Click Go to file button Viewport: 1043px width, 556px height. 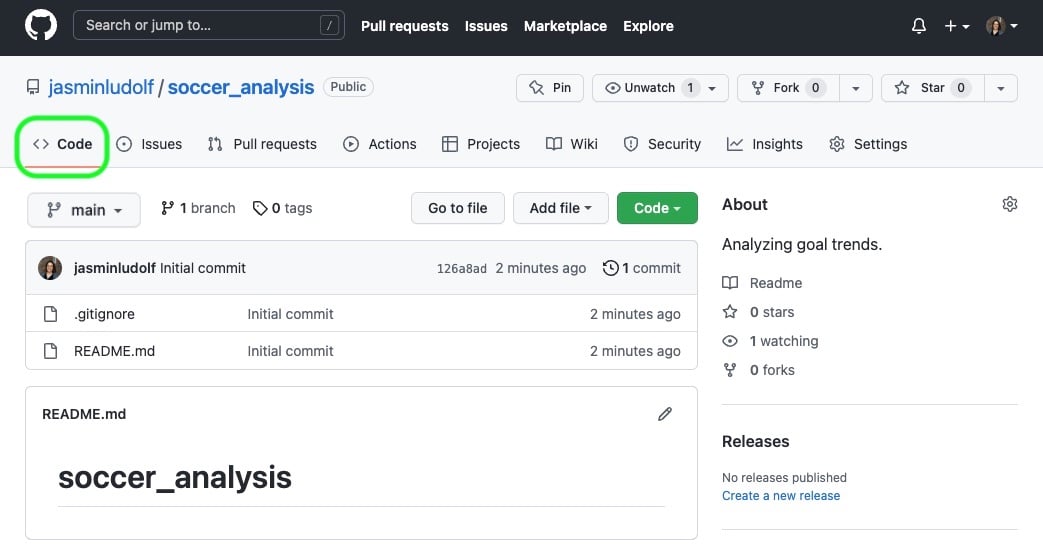[458, 208]
